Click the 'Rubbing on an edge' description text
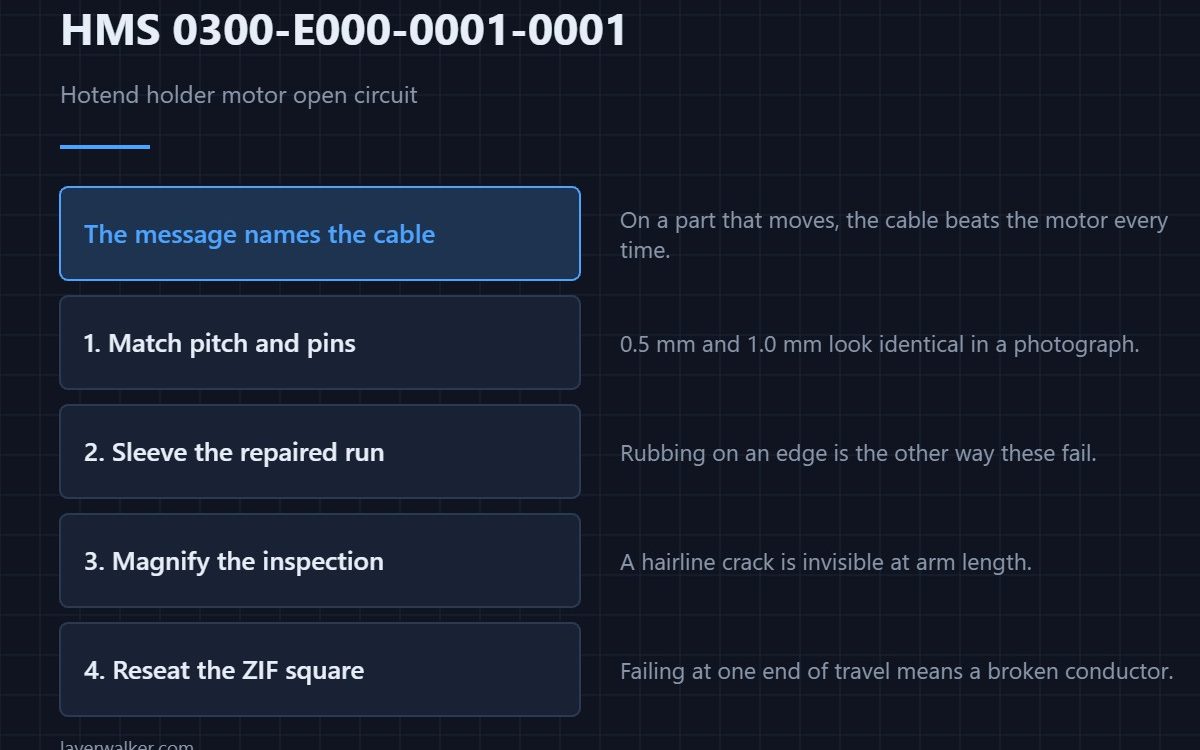The width and height of the screenshot is (1200, 750). click(858, 453)
